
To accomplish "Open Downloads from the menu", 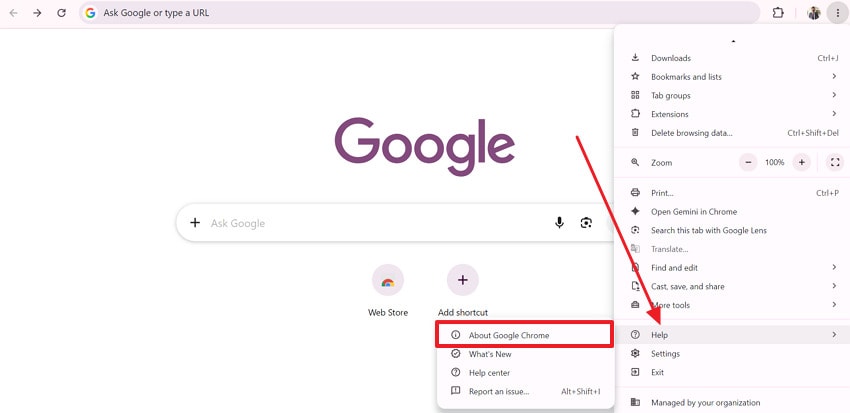I will [733, 58].
